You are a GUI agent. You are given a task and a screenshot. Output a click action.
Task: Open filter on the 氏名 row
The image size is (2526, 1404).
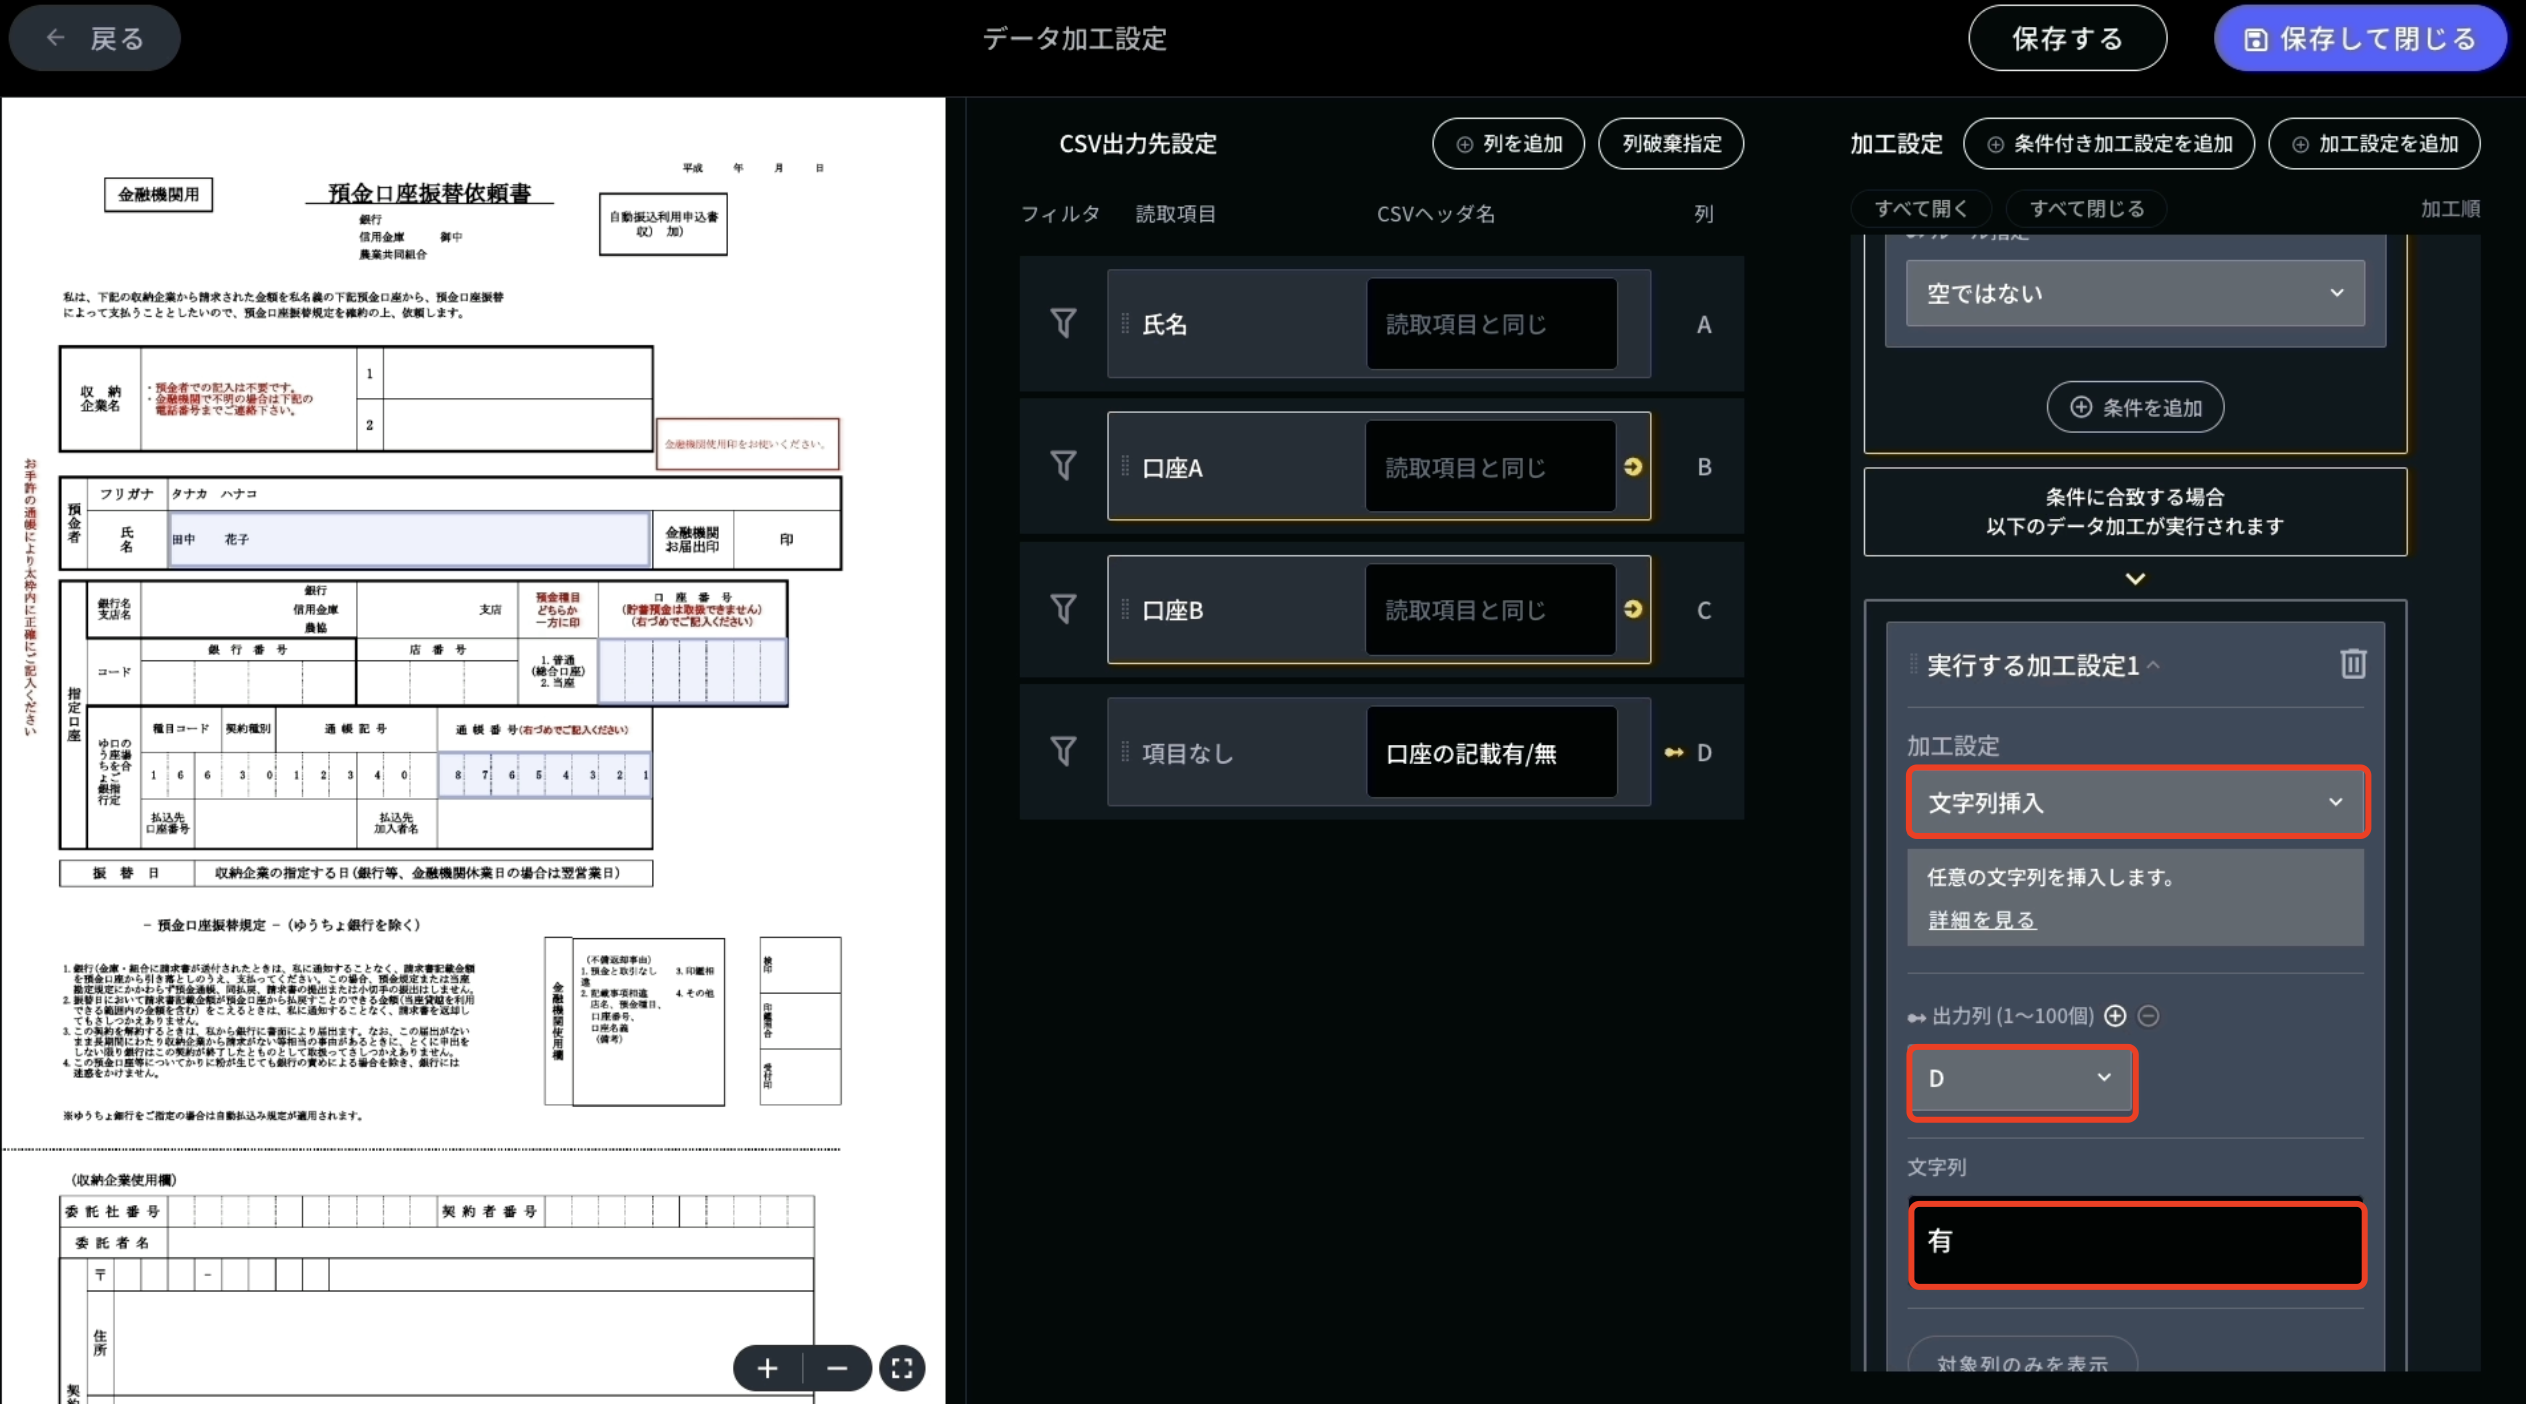pyautogui.click(x=1062, y=323)
